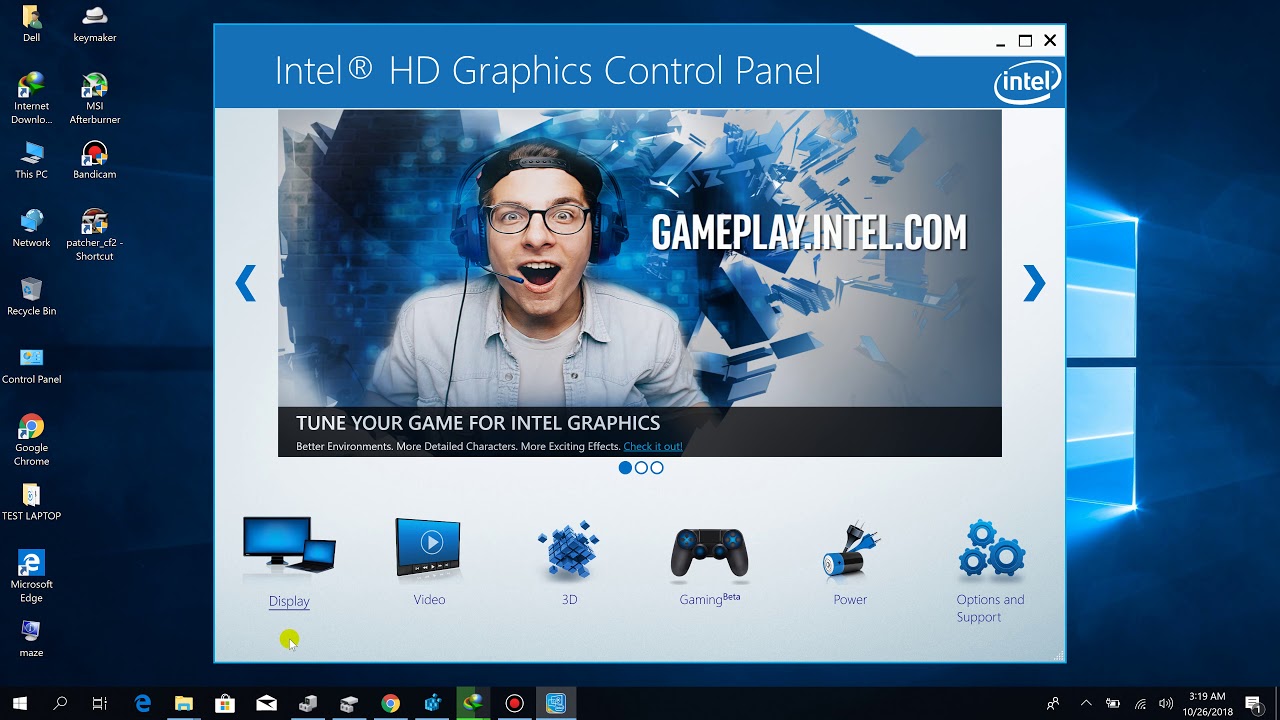The width and height of the screenshot is (1280, 720).
Task: Click the Intel Graphics taskbar button
Action: [x=556, y=704]
